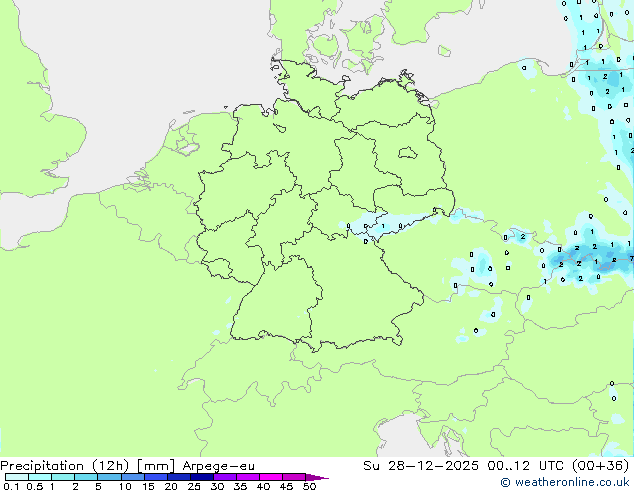Click the "00..12 UTC" time range
Screen dimensions: 634x490
click(526, 466)
